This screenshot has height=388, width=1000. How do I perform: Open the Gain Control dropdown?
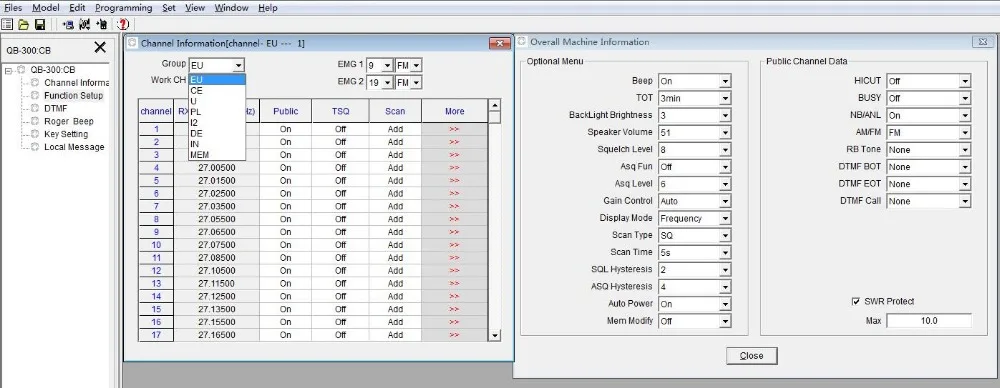[724, 201]
